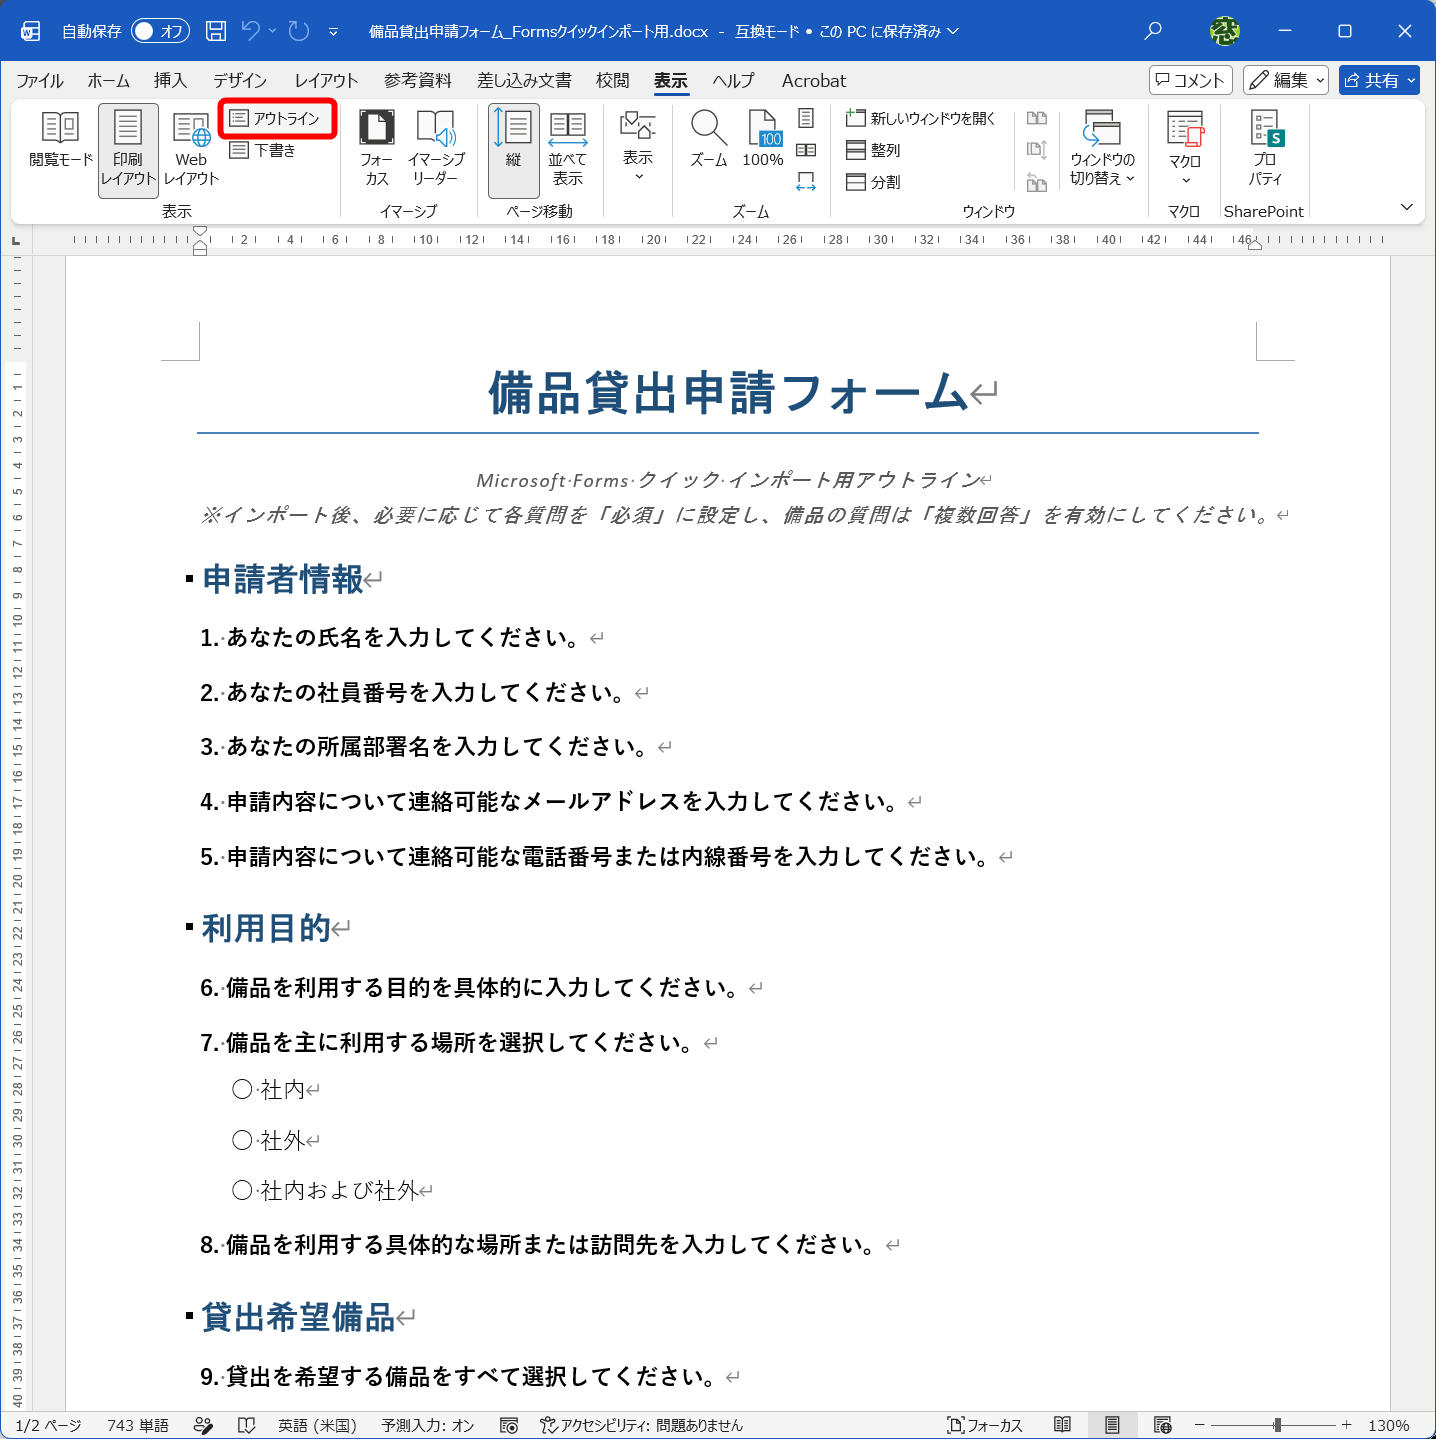This screenshot has height=1439, width=1436.
Task: Open Customize Quick Access Toolbar dropdown
Action: pyautogui.click(x=333, y=31)
